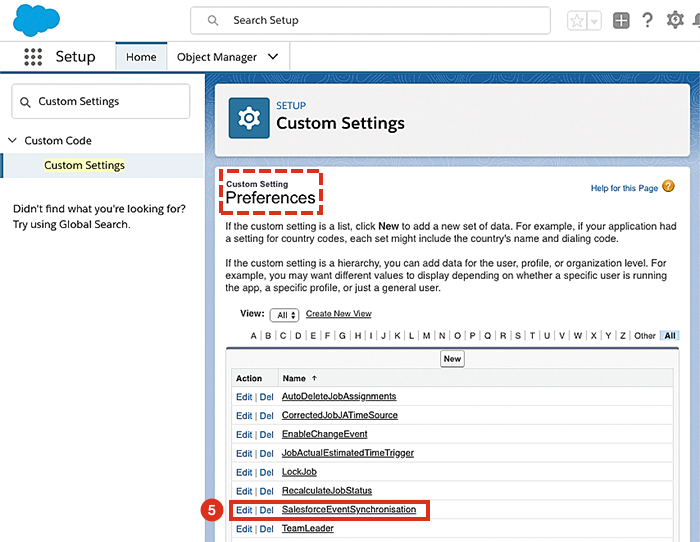The width and height of the screenshot is (700, 542).
Task: Click the Search Setup field
Action: click(370, 20)
